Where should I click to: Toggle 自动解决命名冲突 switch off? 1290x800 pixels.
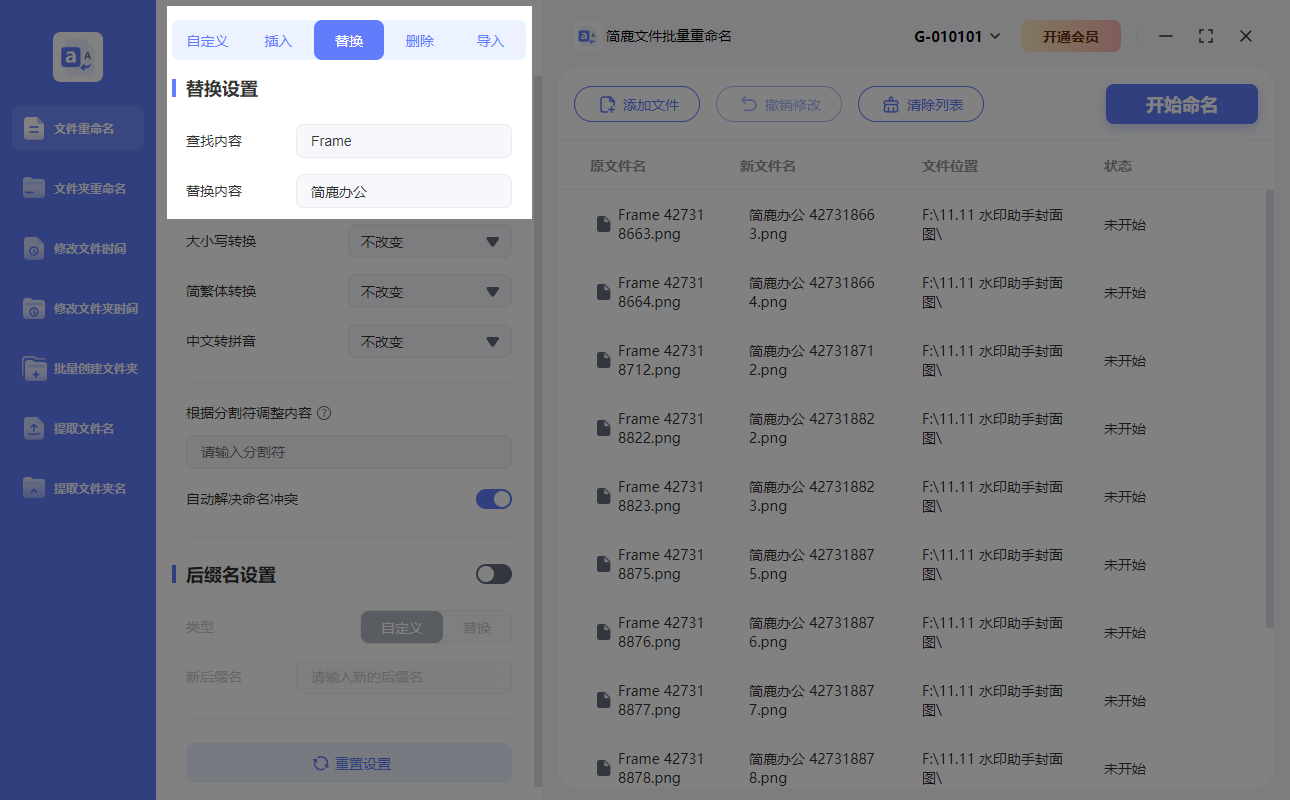(x=494, y=498)
